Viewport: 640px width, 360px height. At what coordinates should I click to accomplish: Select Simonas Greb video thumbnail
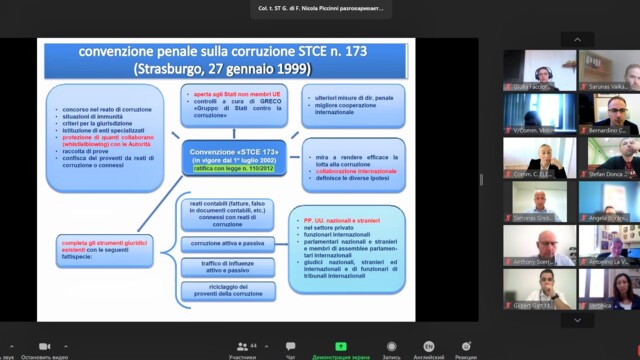(x=540, y=202)
